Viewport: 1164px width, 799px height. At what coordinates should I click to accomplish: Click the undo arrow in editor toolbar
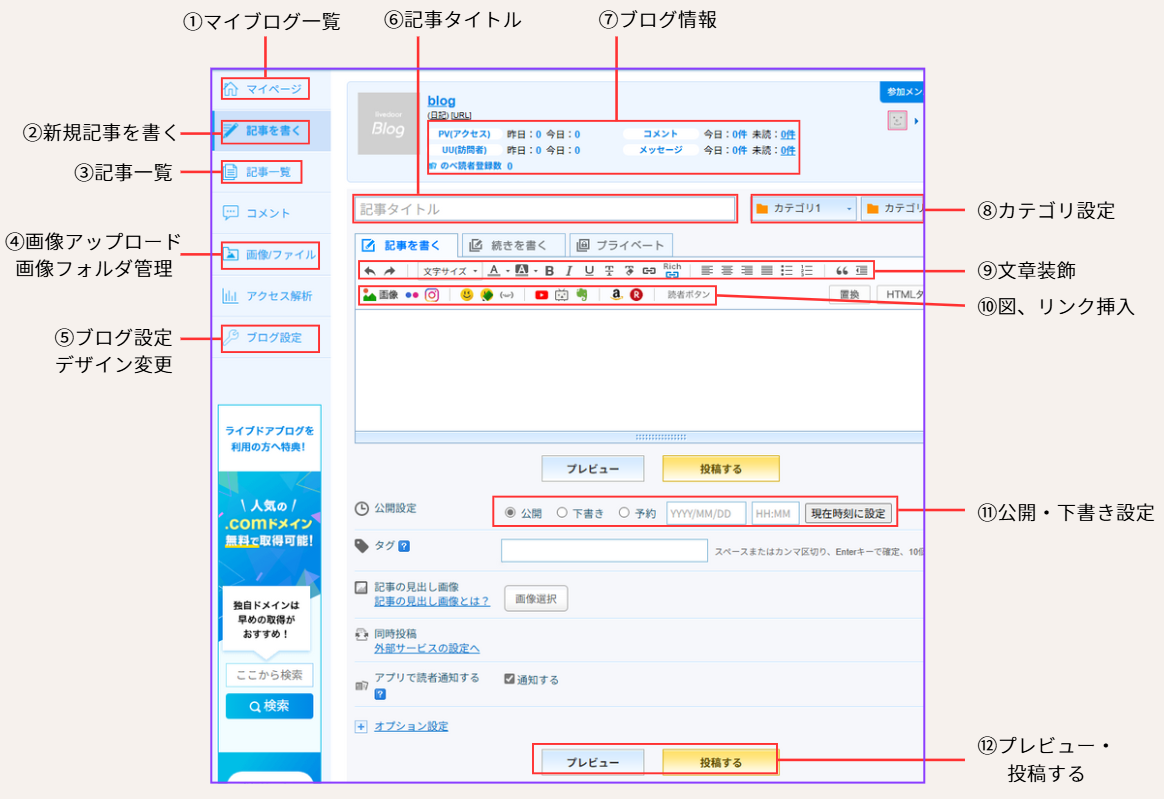click(x=370, y=270)
